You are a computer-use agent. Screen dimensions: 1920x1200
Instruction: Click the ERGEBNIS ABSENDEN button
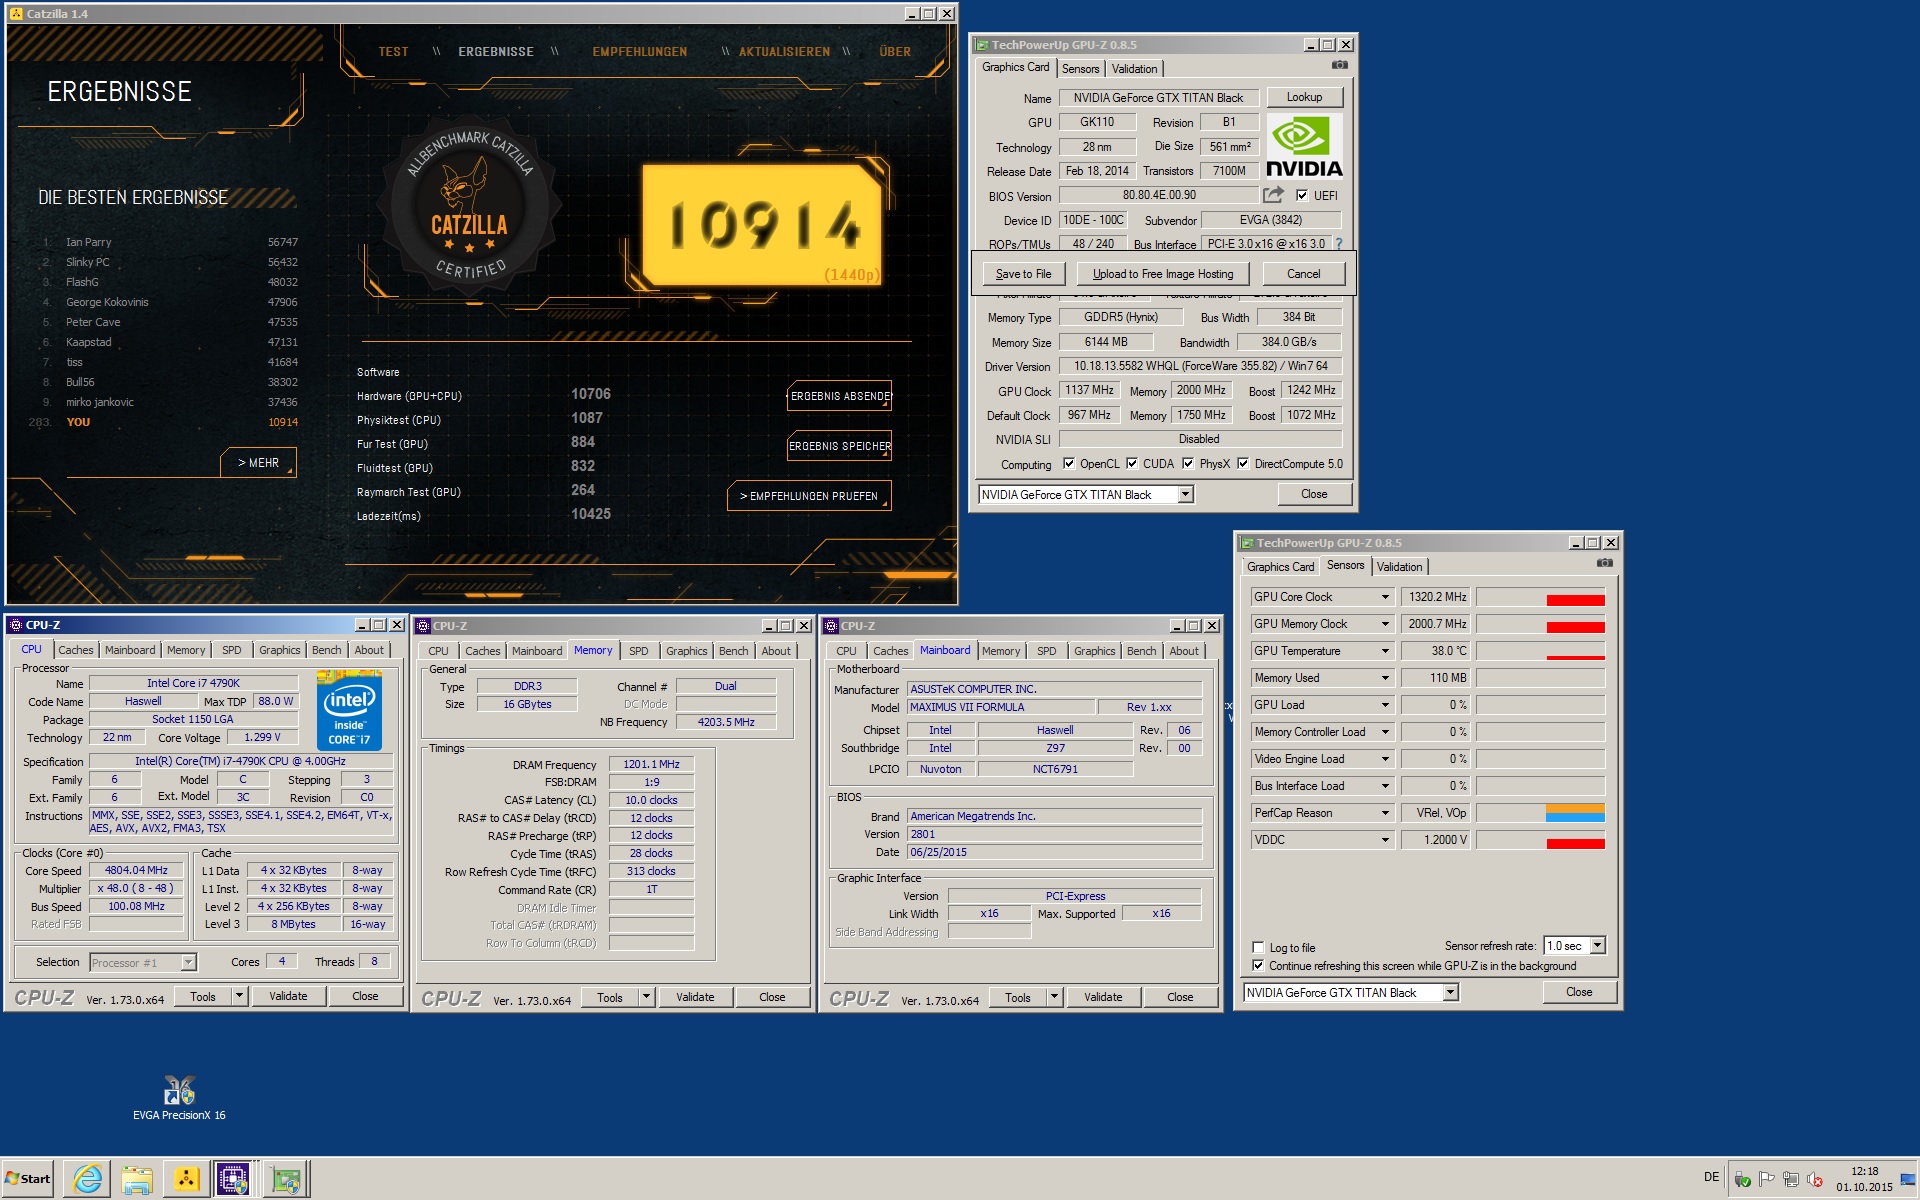pyautogui.click(x=840, y=396)
